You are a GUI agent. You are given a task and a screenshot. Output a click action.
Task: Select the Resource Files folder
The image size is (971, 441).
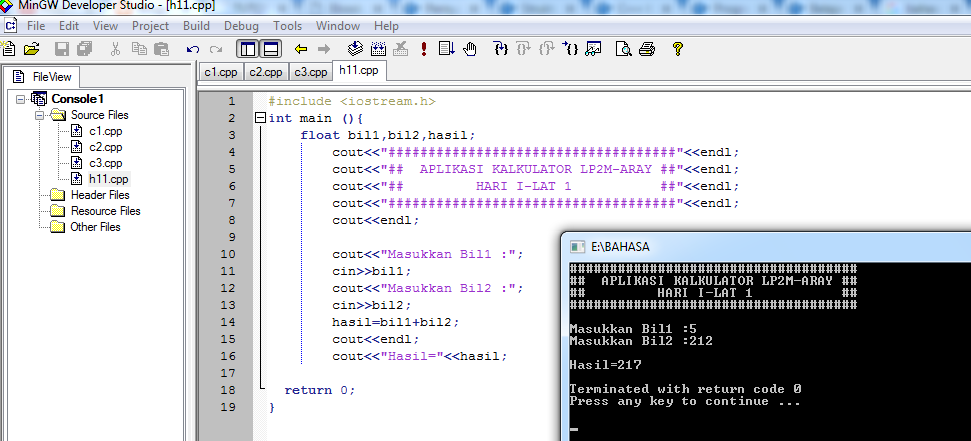[106, 211]
